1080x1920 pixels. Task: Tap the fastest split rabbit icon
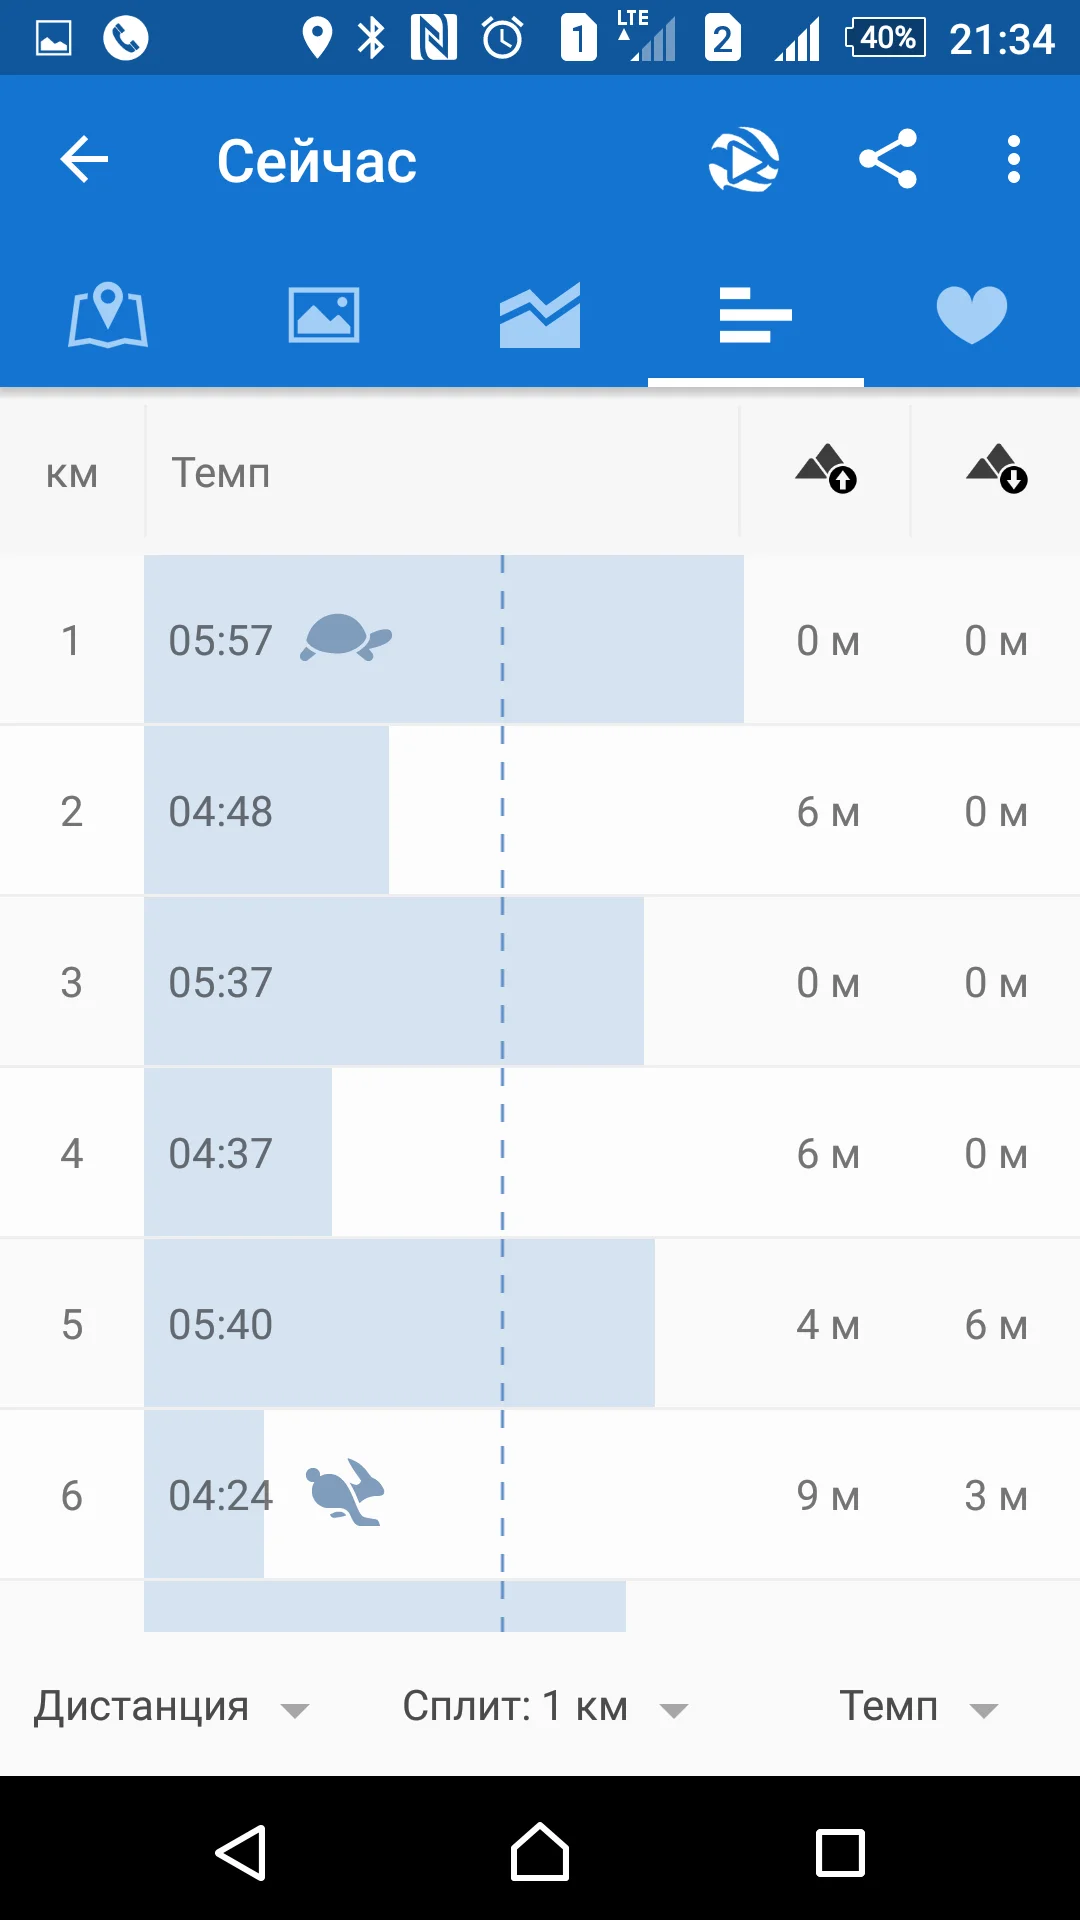(346, 1493)
